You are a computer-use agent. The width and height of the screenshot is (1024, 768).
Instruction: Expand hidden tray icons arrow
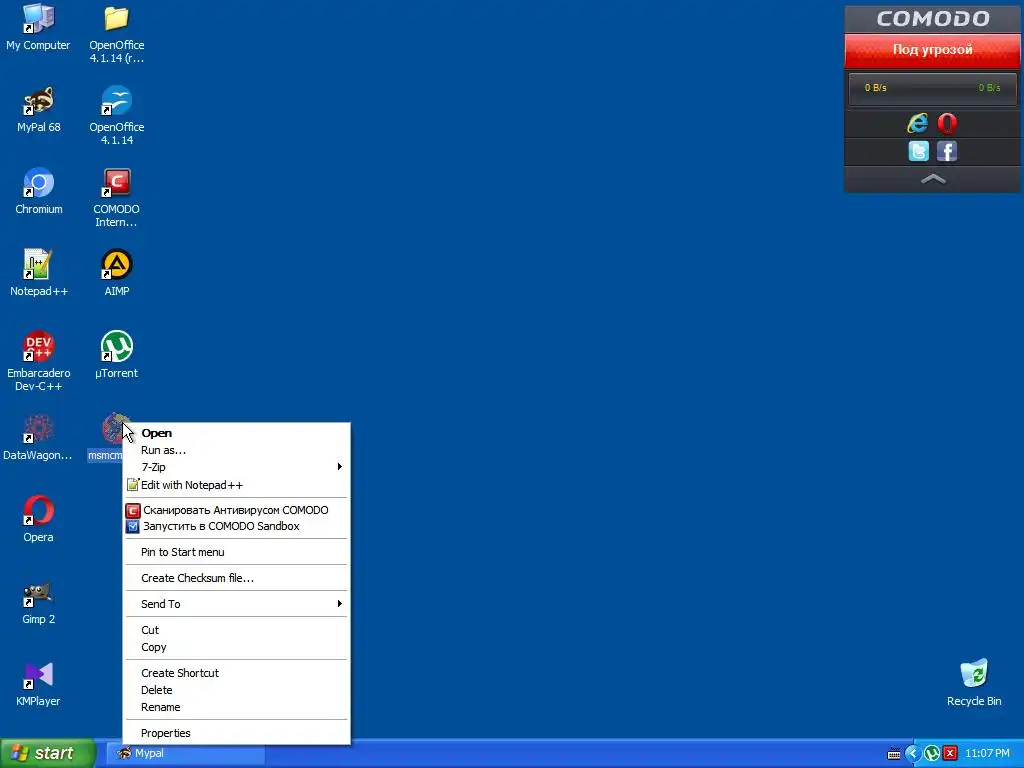912,754
